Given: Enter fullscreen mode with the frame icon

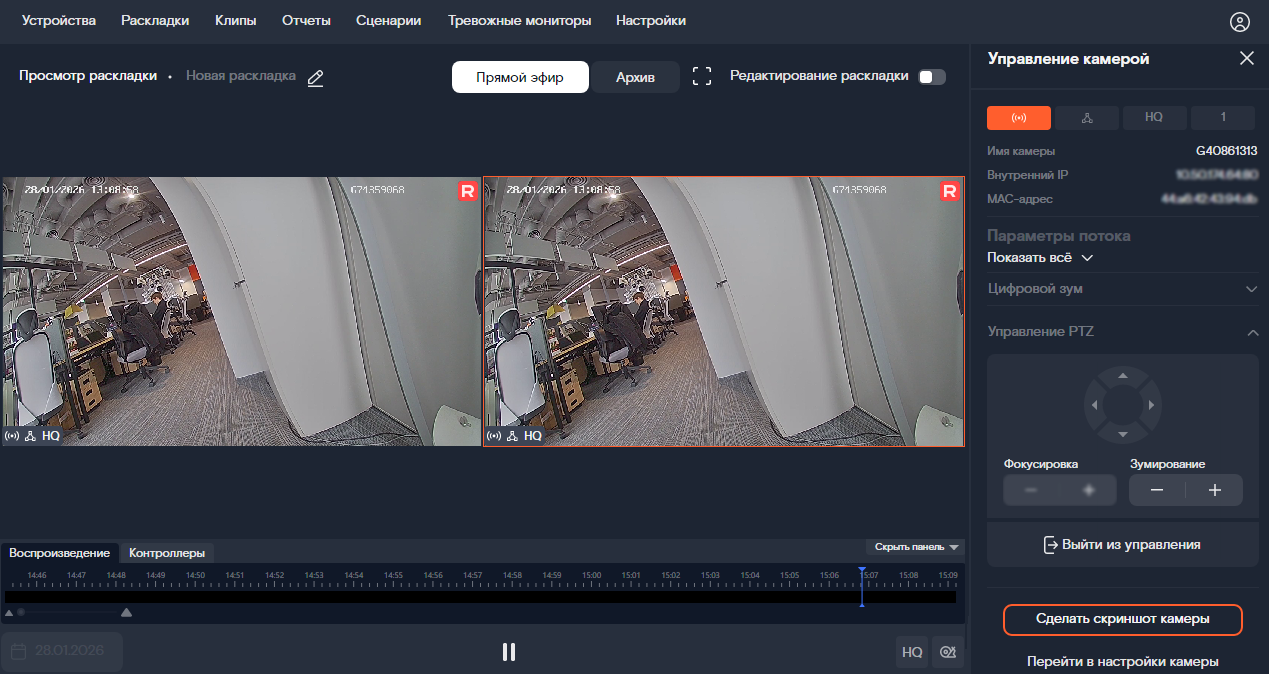Looking at the screenshot, I should [702, 77].
